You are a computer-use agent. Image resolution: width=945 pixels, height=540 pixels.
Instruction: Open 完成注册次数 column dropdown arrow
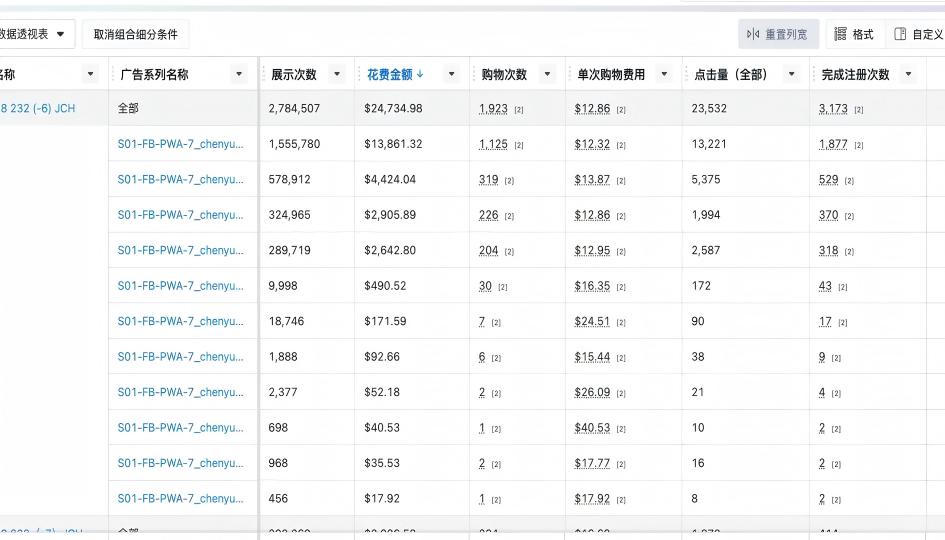[x=908, y=74]
